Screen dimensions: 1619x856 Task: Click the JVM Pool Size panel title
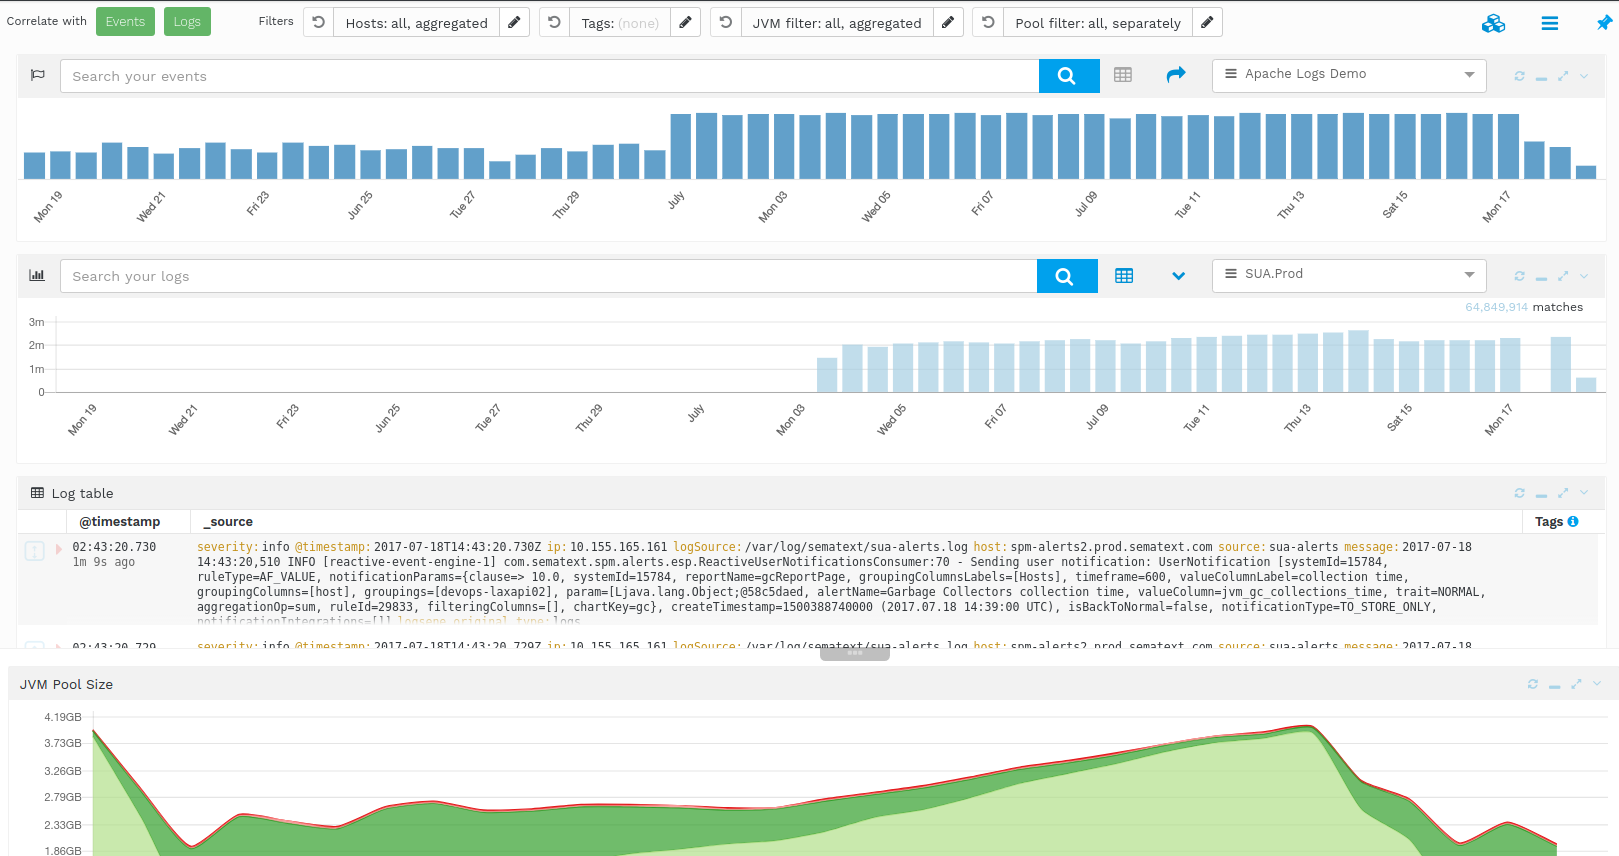(66, 685)
